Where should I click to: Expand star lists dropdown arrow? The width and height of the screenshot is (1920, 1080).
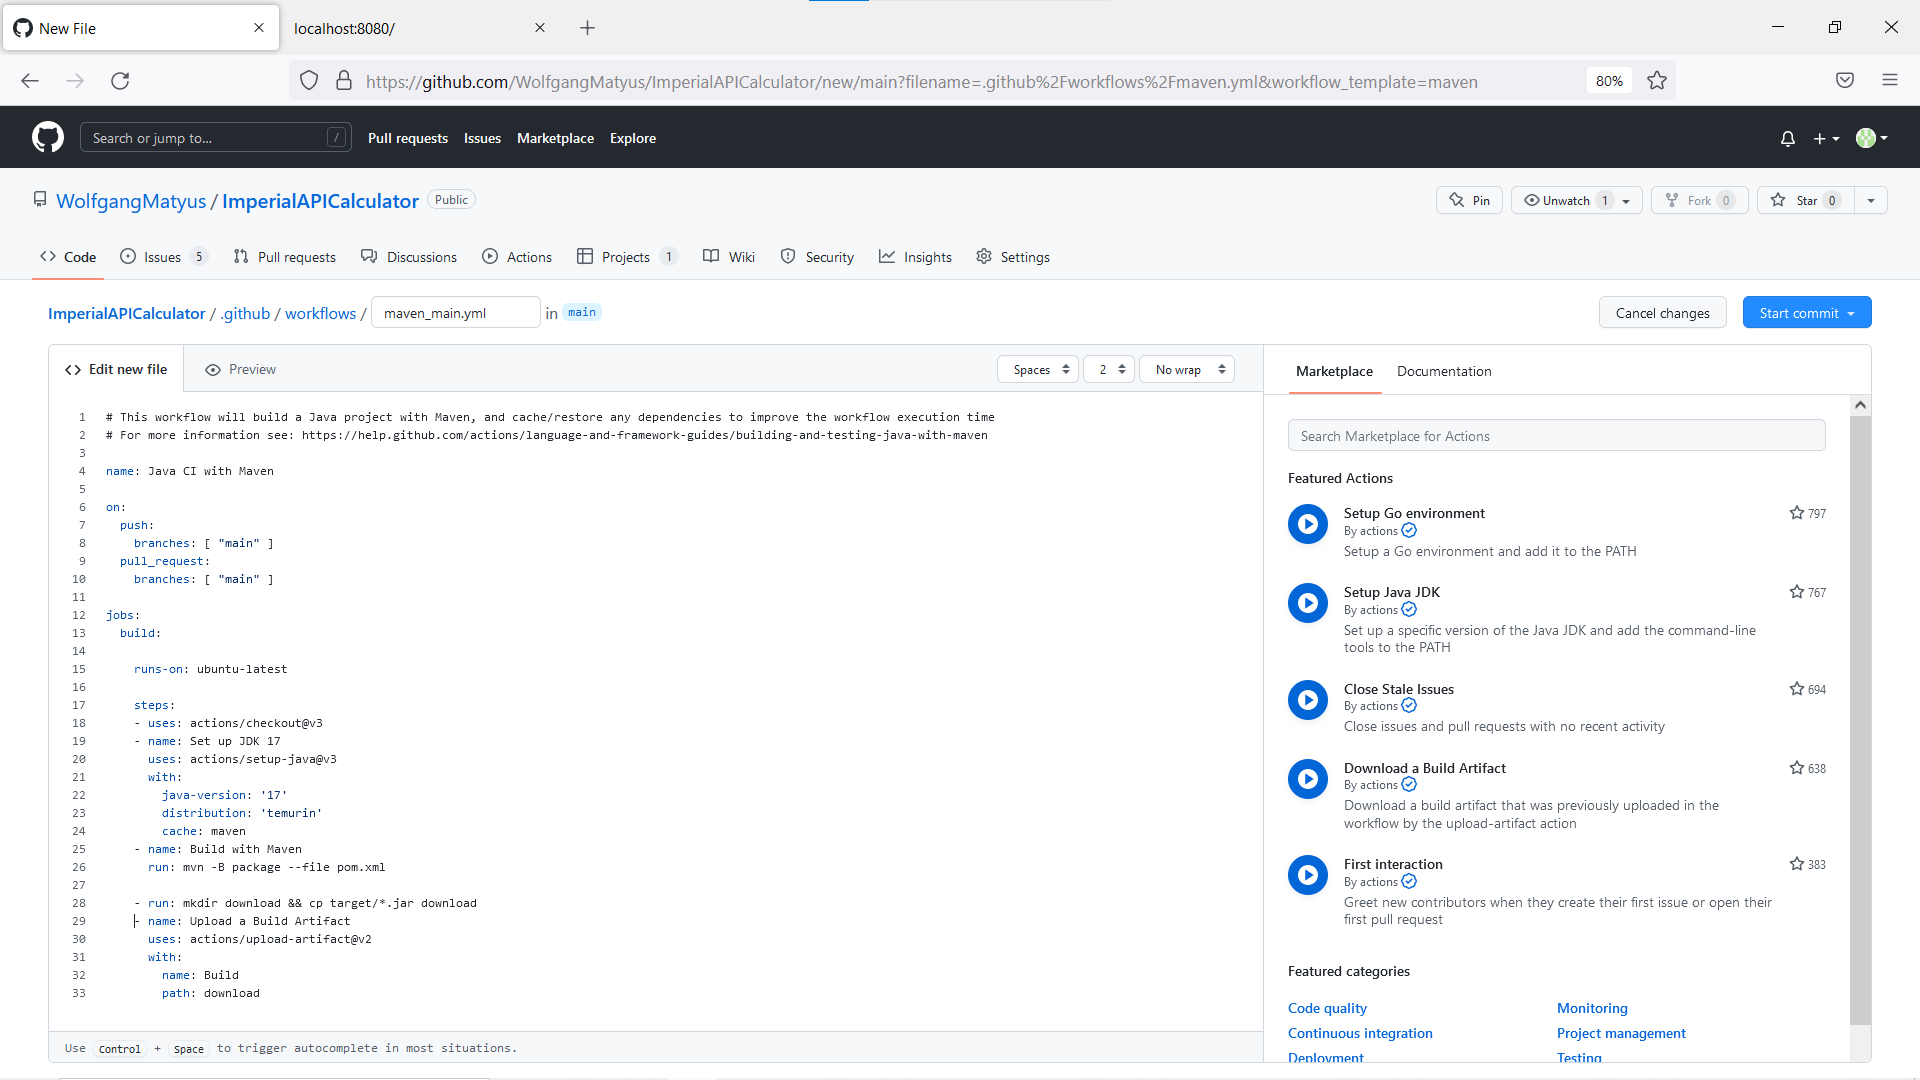pos(1871,200)
